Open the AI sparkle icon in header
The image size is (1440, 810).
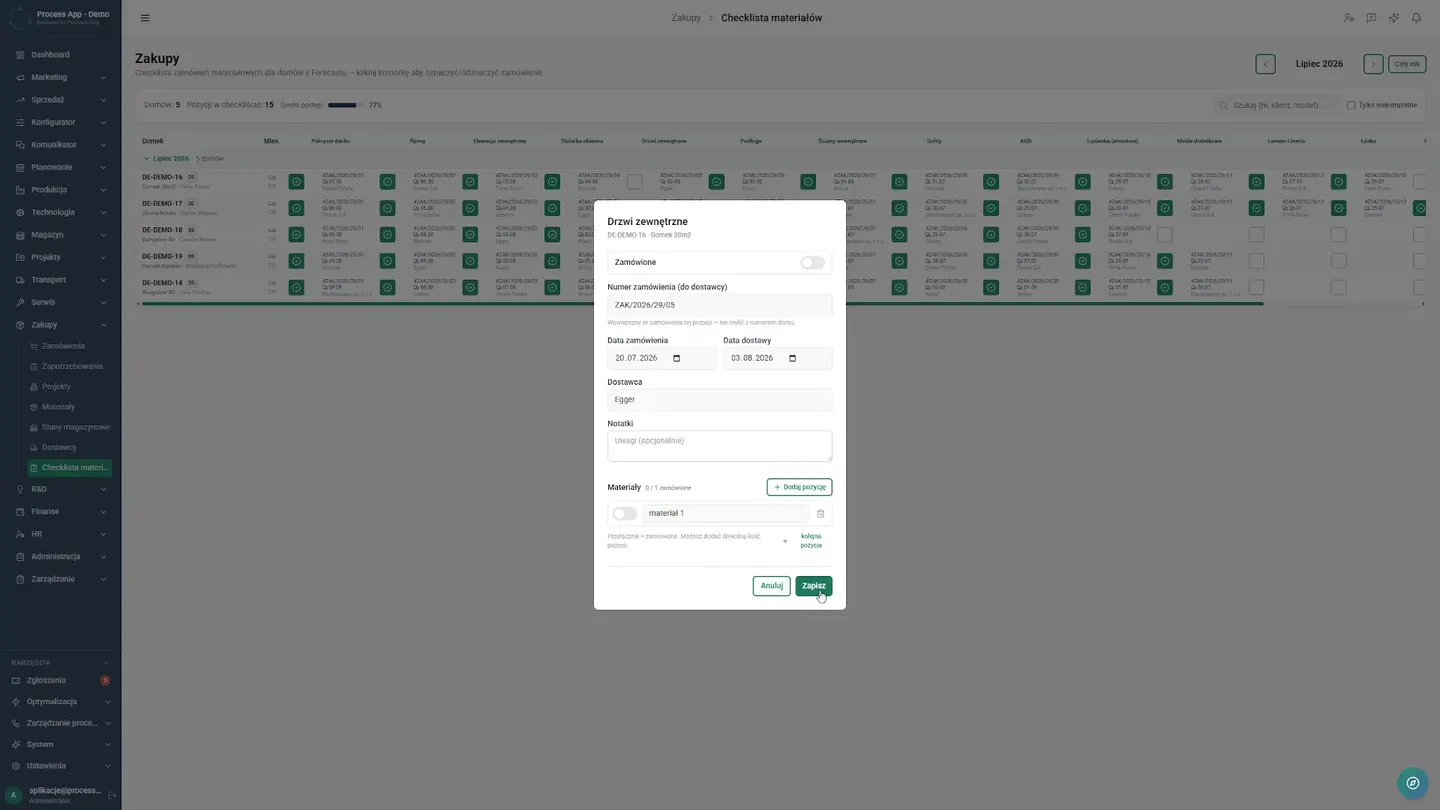(1394, 18)
